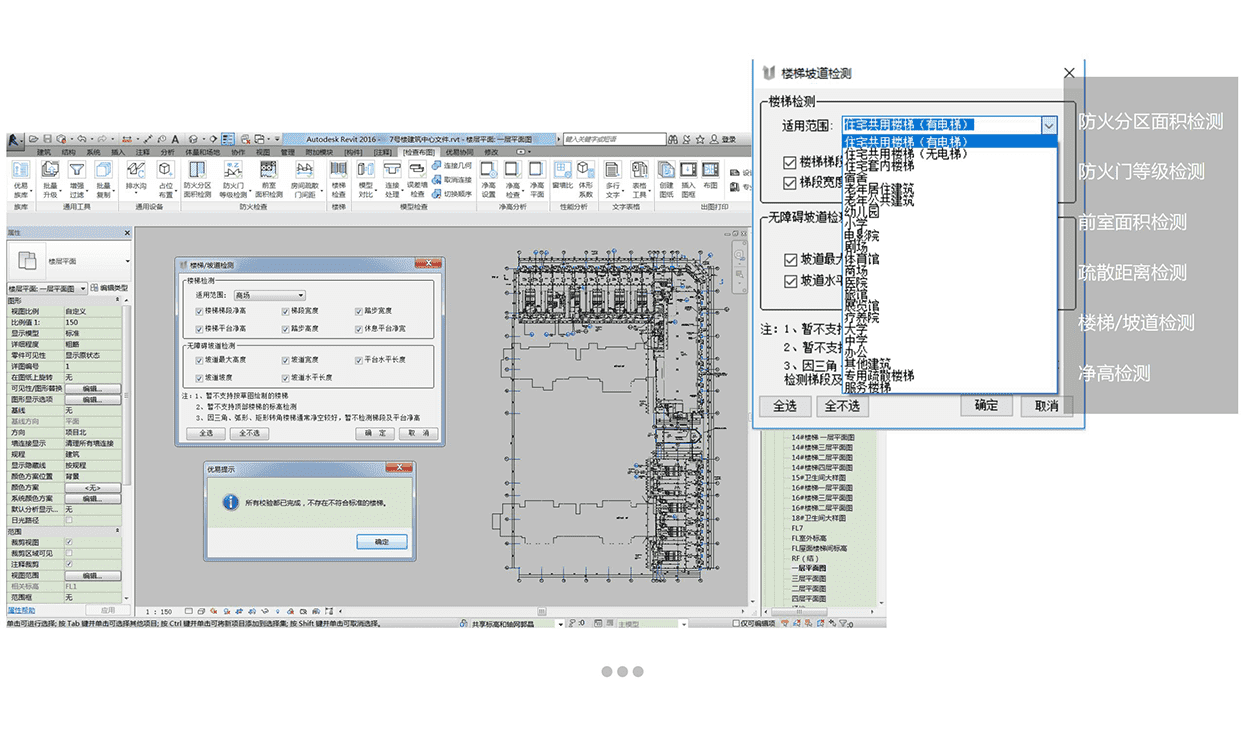This screenshot has height=744, width=1245.
Task: Click 全不选 in the enlarged dialog
Action: tap(842, 406)
